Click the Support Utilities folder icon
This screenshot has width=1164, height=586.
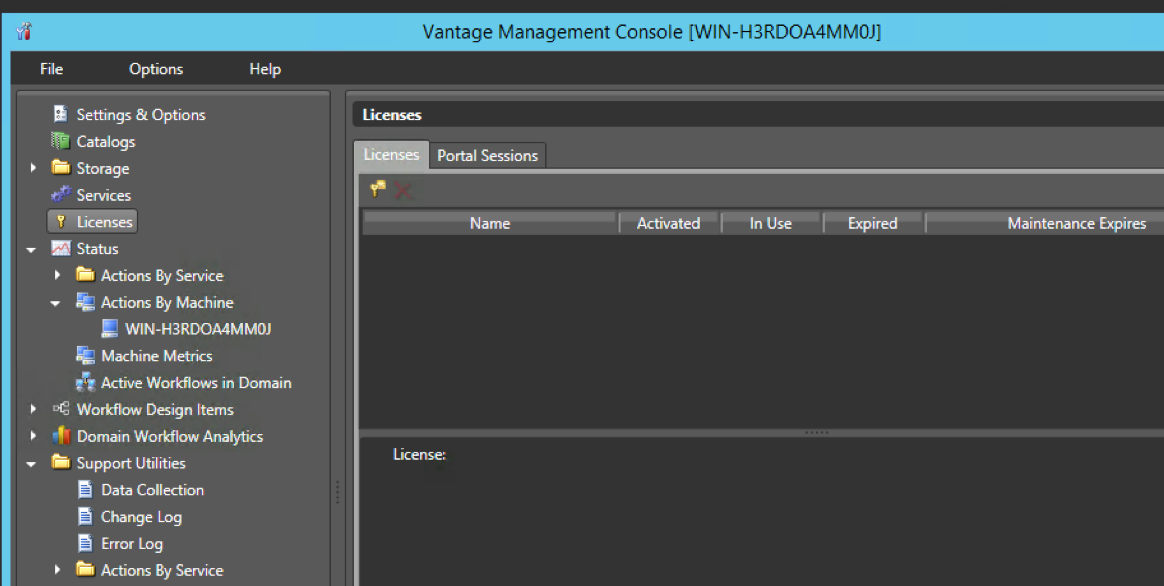point(61,462)
